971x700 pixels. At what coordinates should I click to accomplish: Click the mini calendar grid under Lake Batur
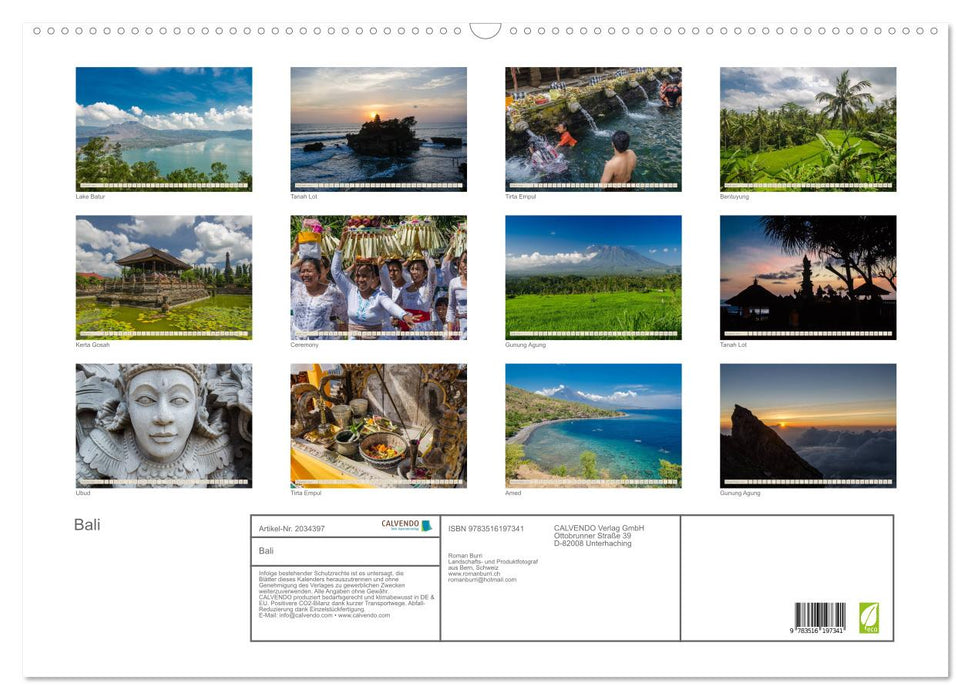[163, 182]
